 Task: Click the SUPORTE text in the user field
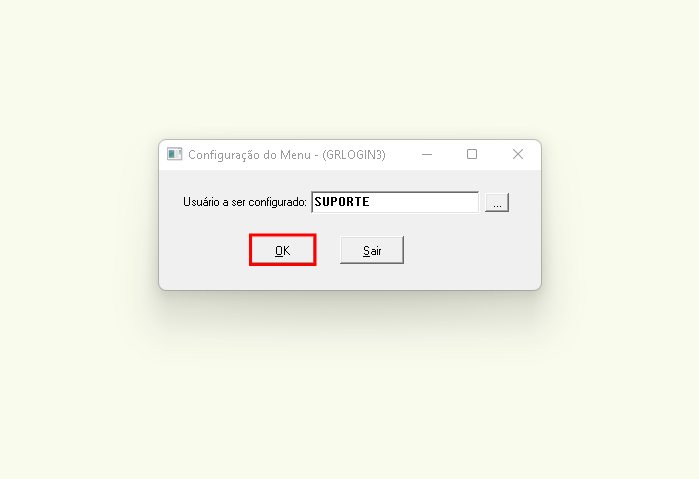pyautogui.click(x=342, y=202)
